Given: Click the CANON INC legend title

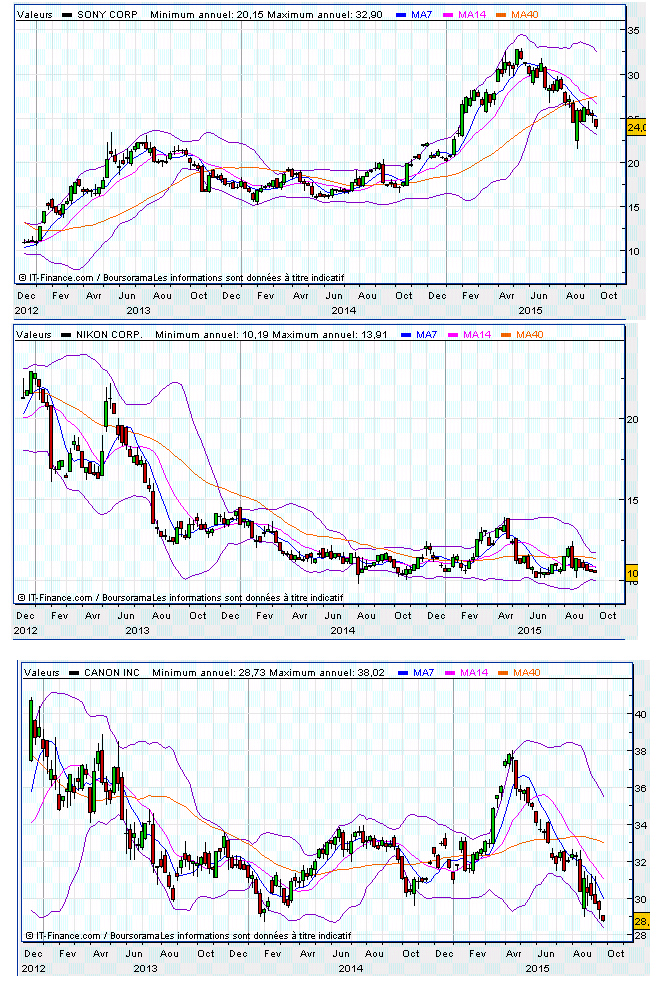Looking at the screenshot, I should pos(112,673).
